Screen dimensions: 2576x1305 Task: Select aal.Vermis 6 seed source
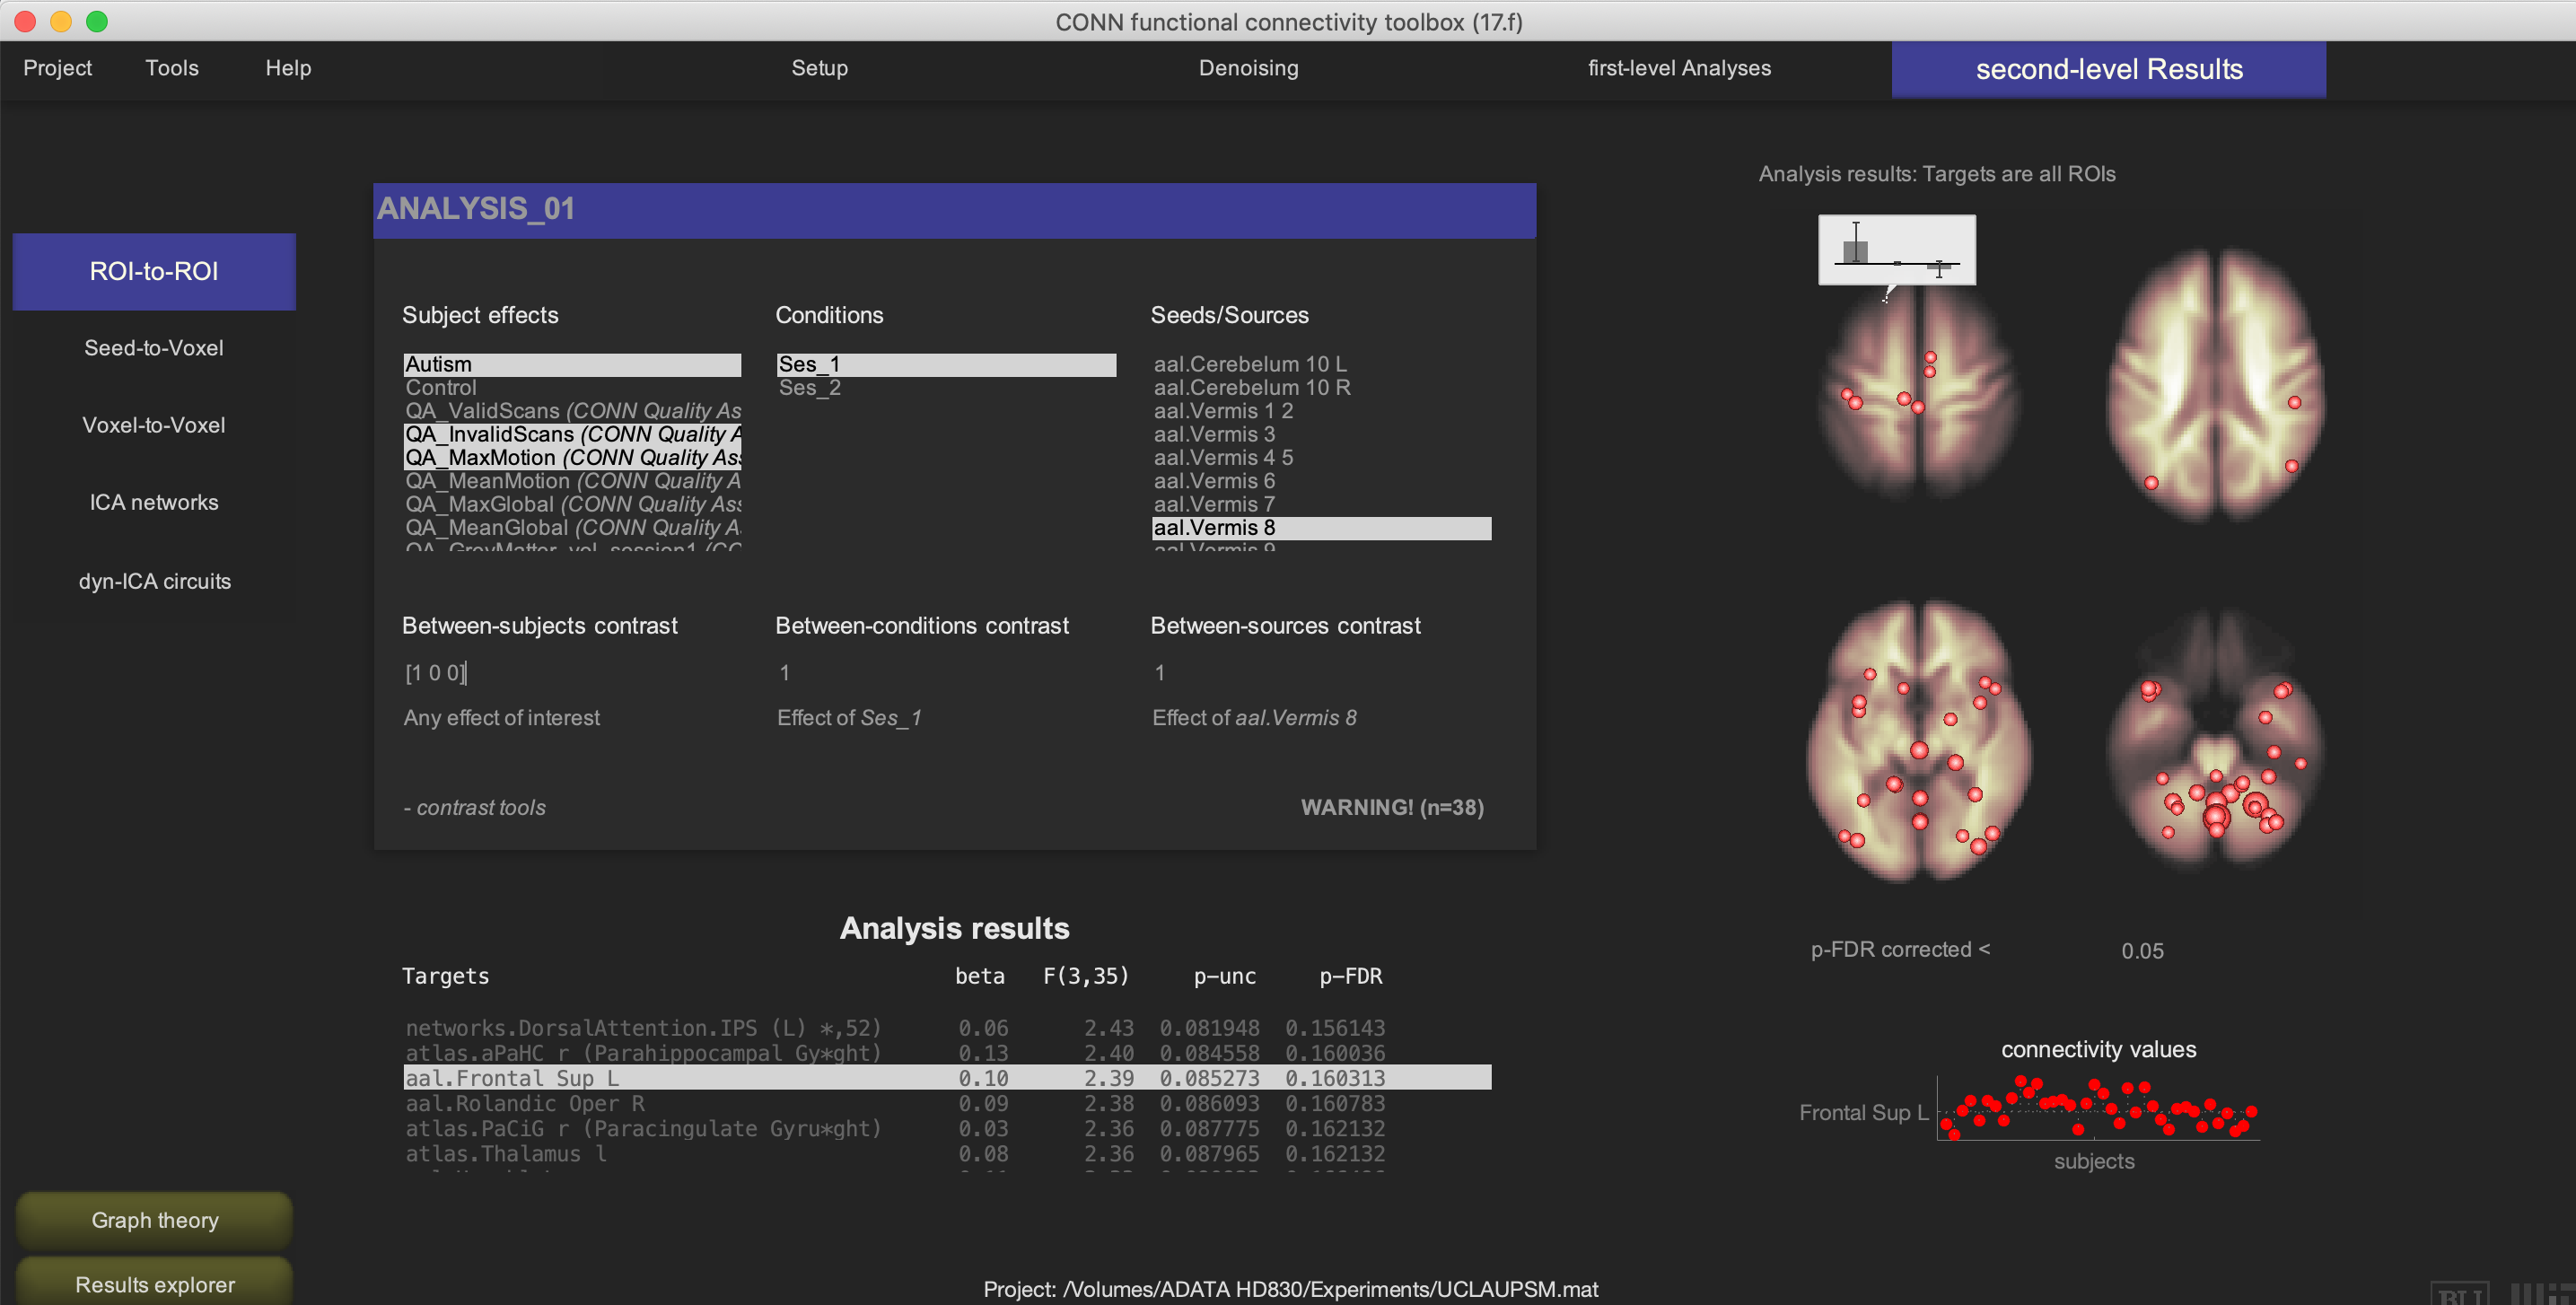(x=1214, y=481)
